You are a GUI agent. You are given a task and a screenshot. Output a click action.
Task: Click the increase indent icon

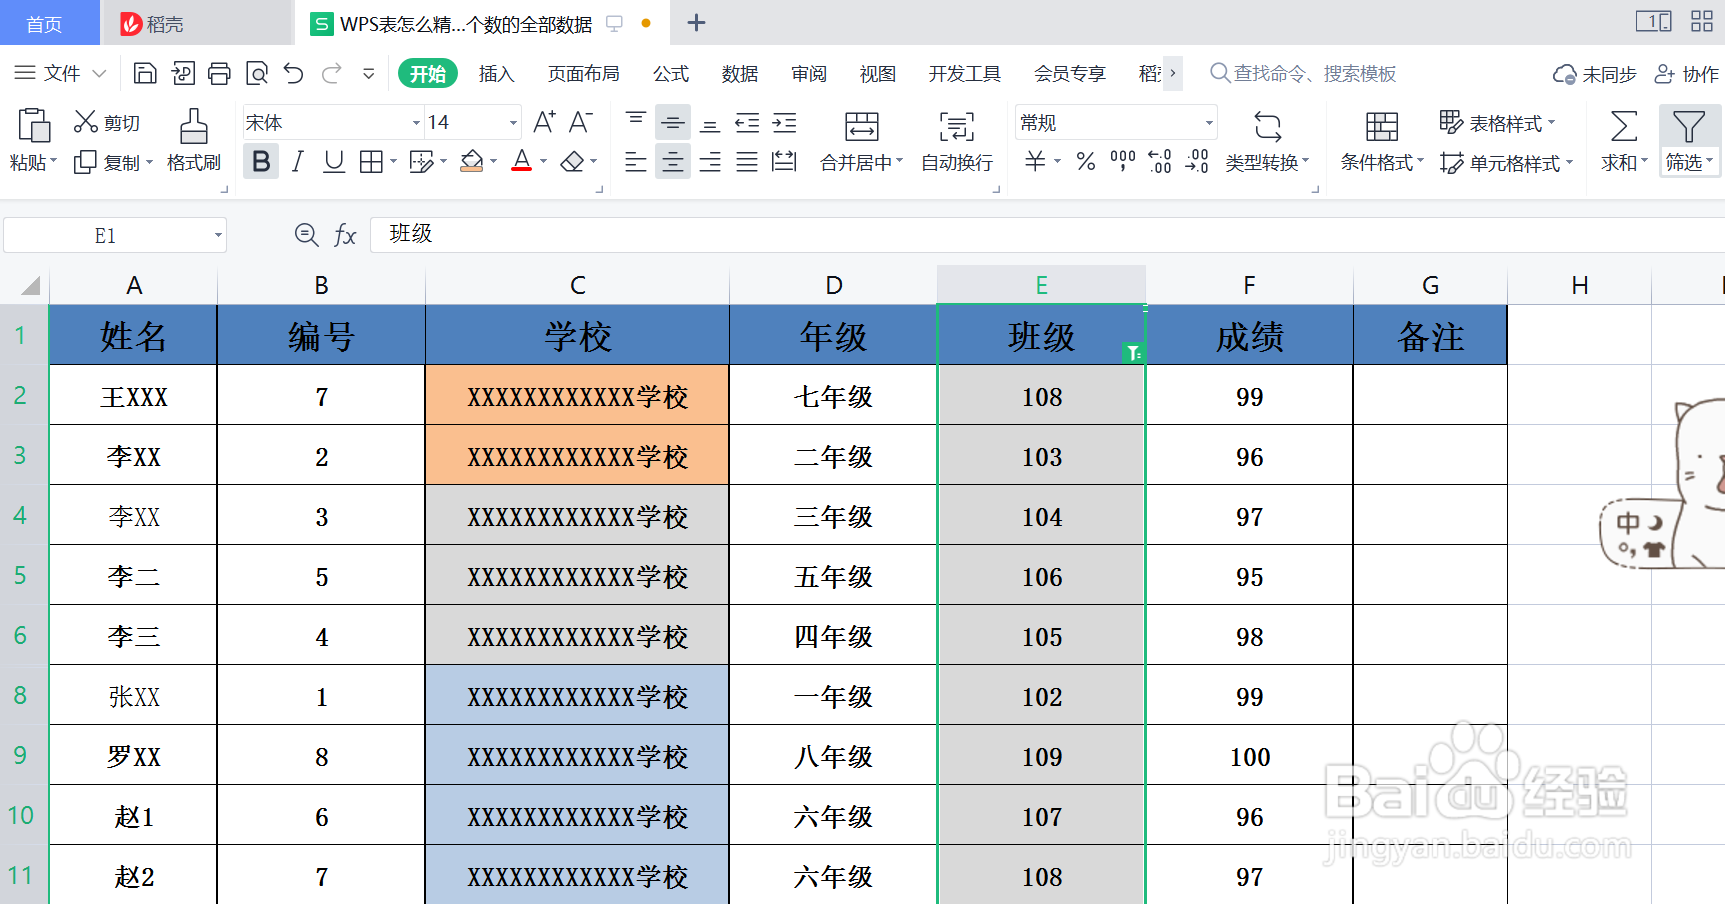(785, 123)
